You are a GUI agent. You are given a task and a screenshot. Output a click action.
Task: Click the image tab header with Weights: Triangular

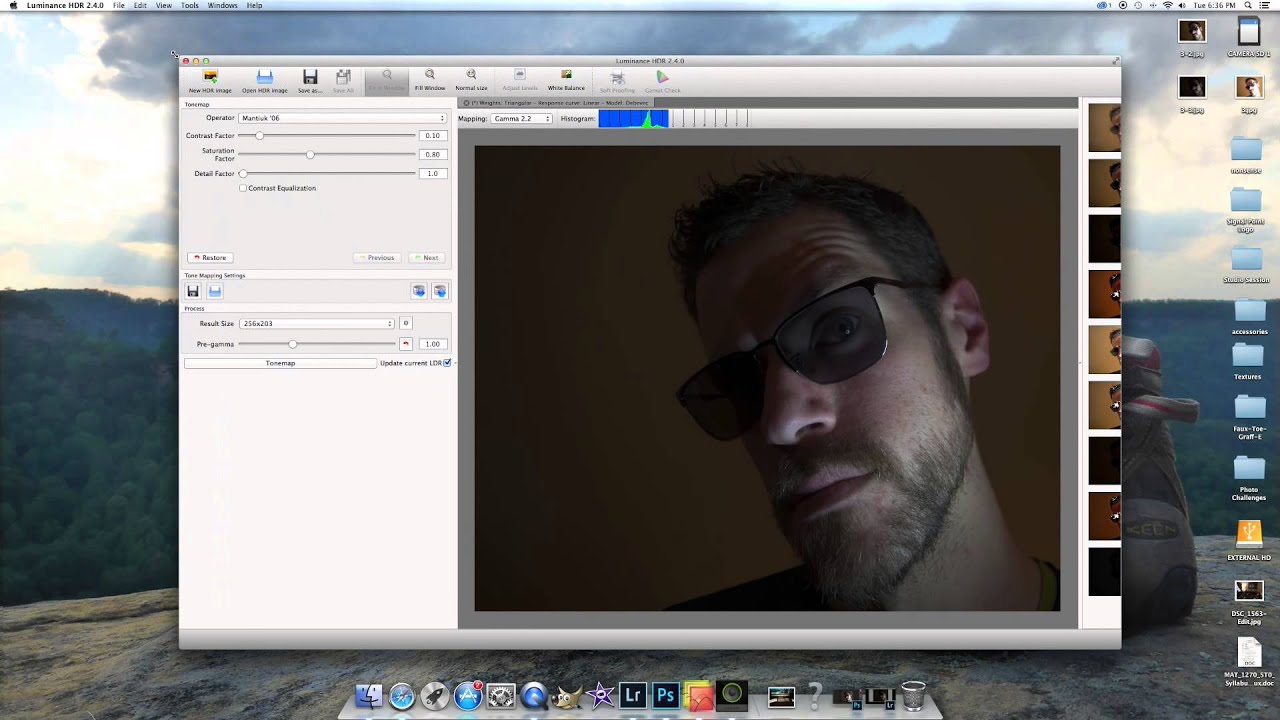tap(555, 103)
